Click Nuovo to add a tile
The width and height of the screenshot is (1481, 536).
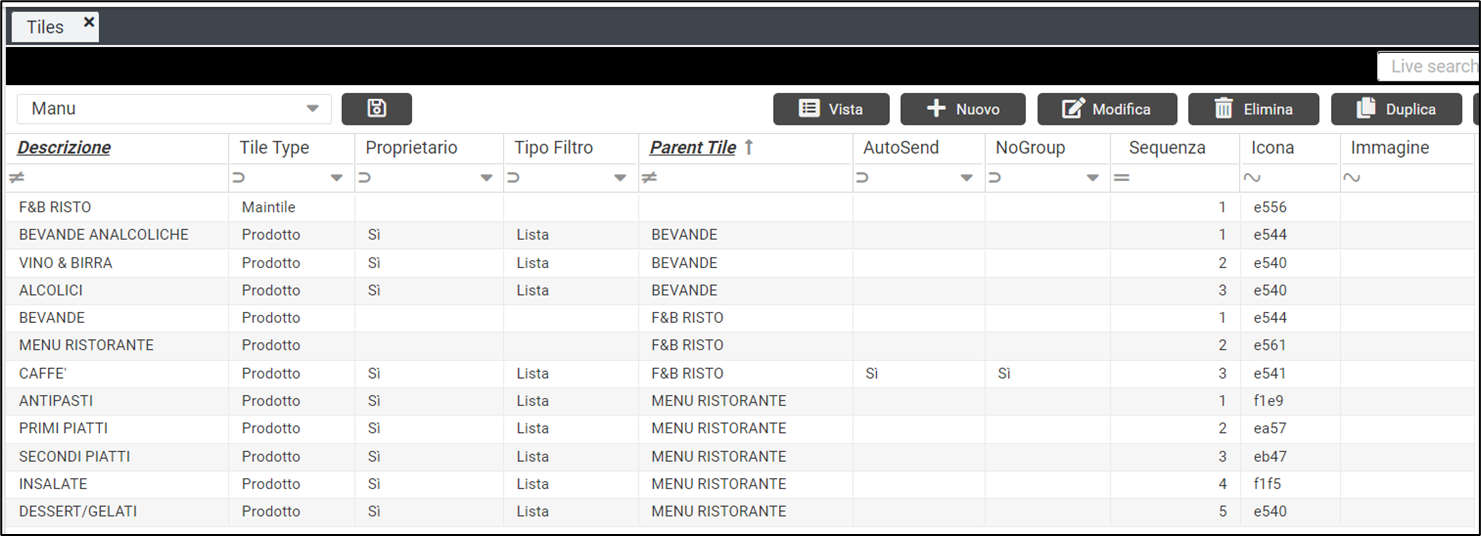pos(963,109)
